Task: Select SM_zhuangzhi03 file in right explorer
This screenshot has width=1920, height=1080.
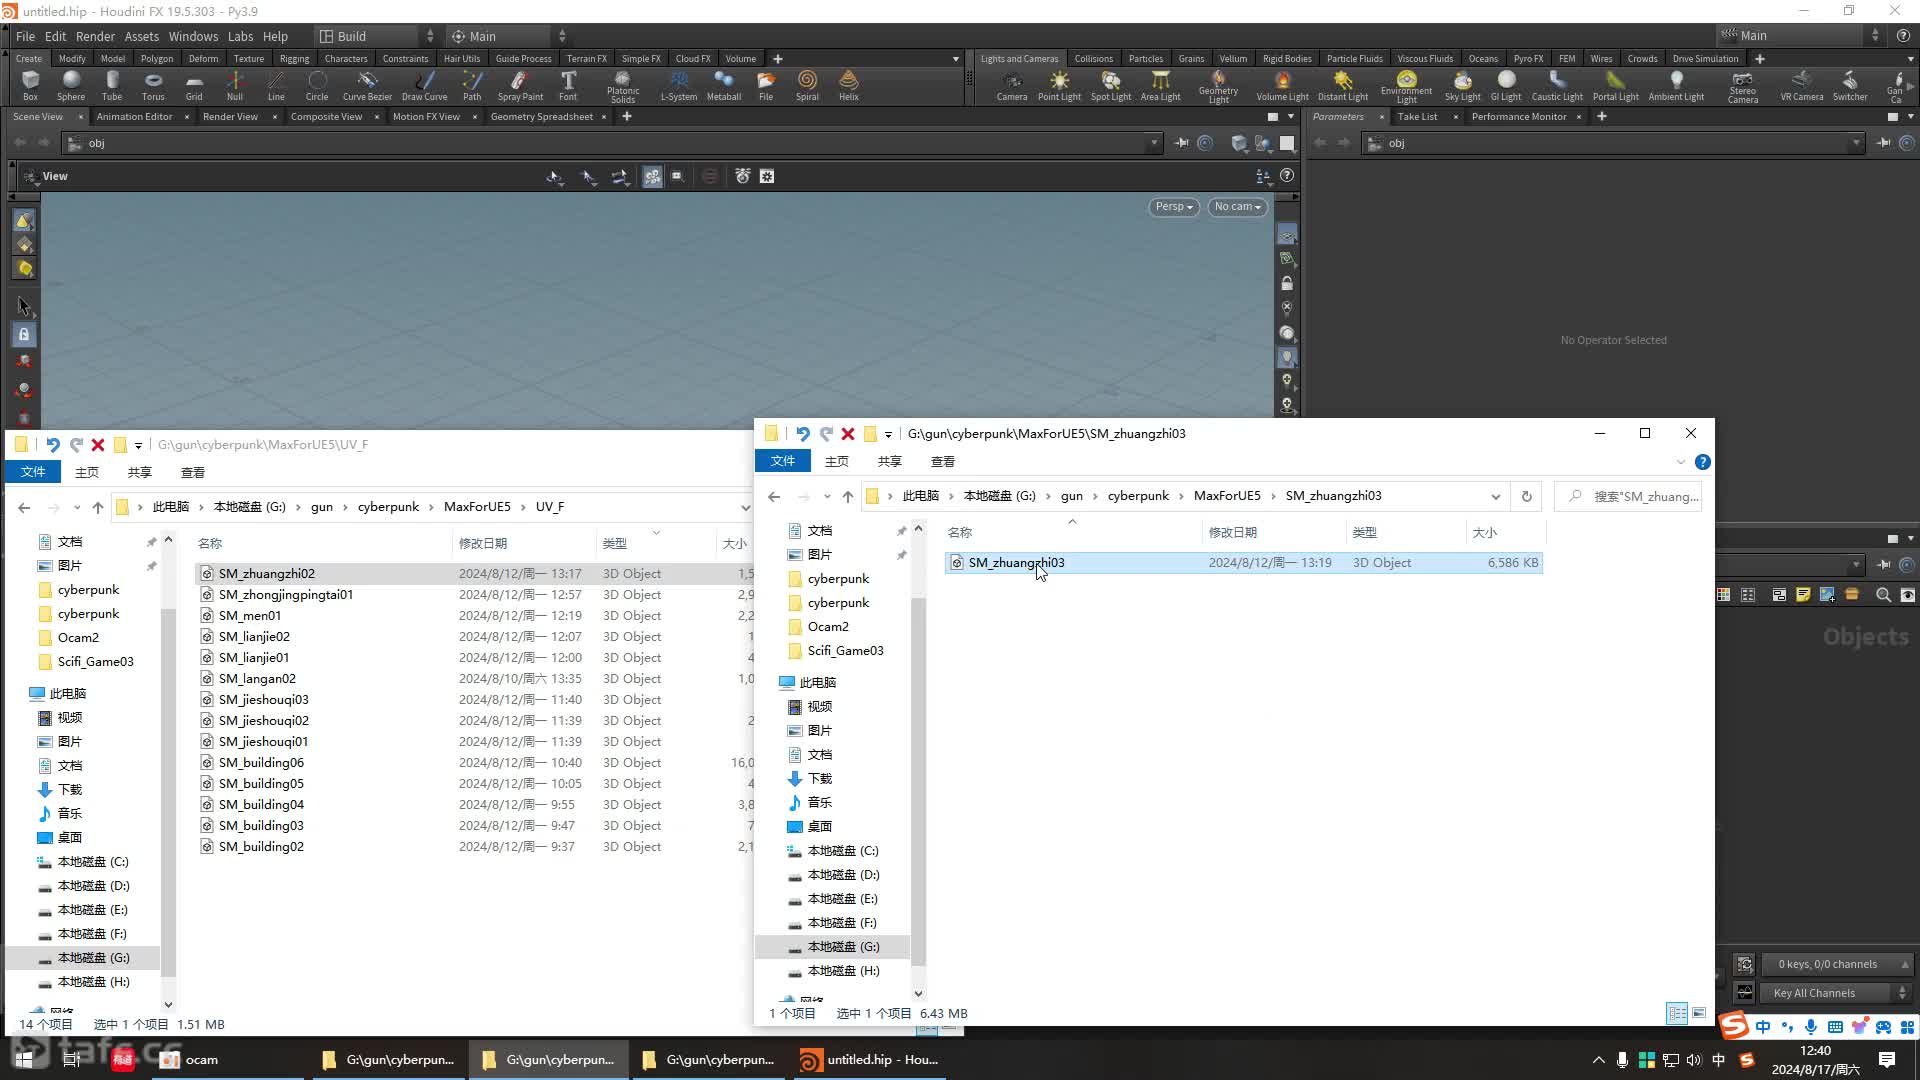Action: [x=1243, y=563]
